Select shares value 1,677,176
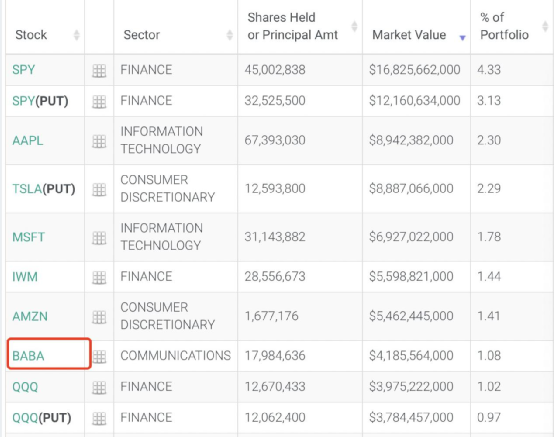554x437 pixels. point(271,316)
